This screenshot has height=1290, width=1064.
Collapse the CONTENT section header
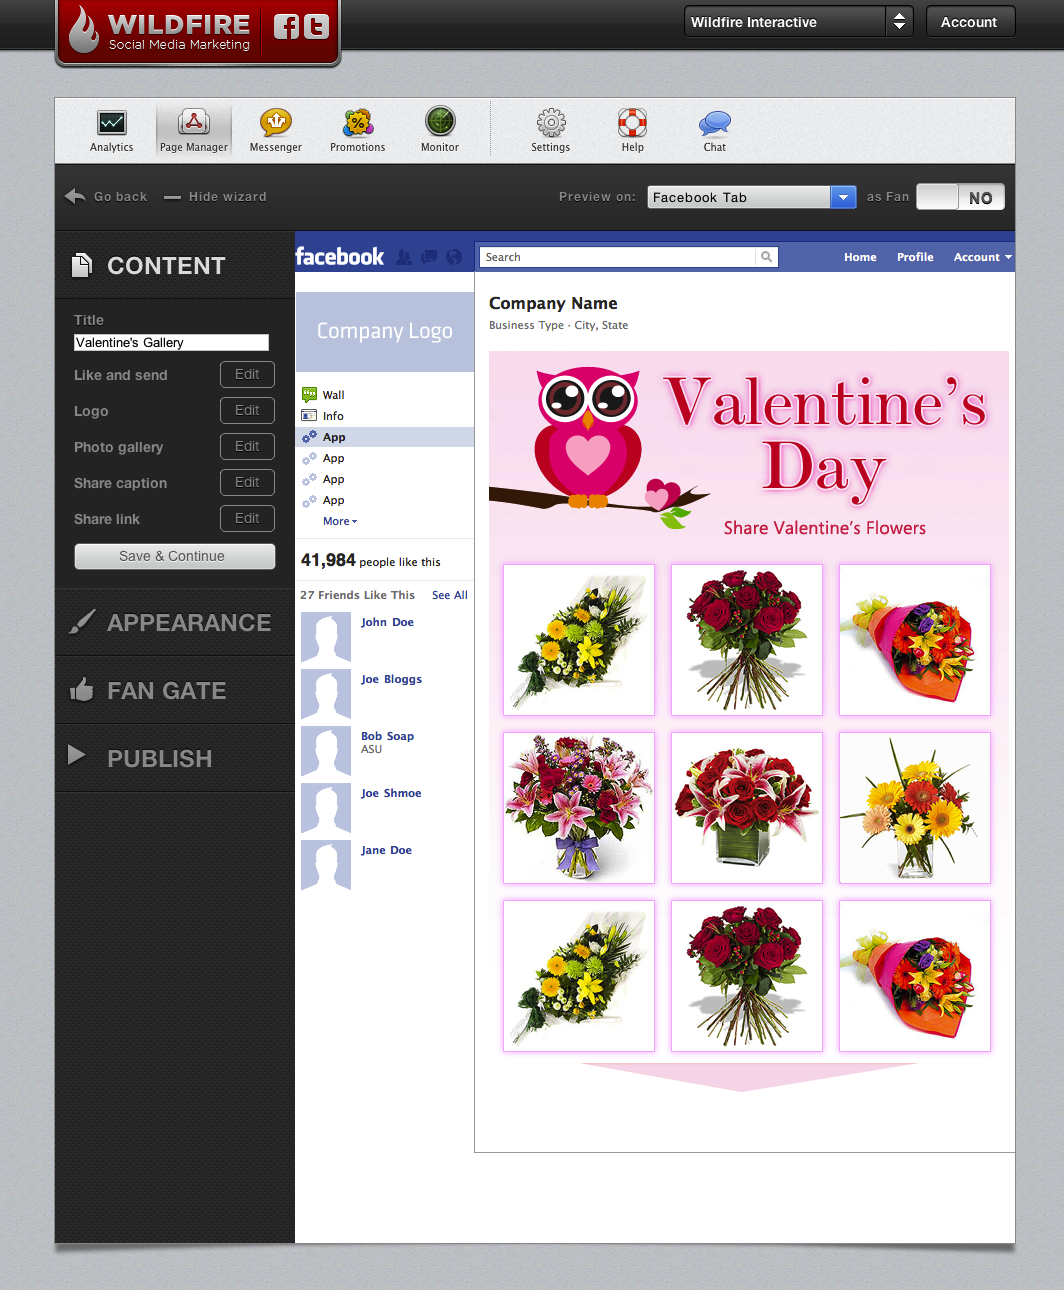175,265
